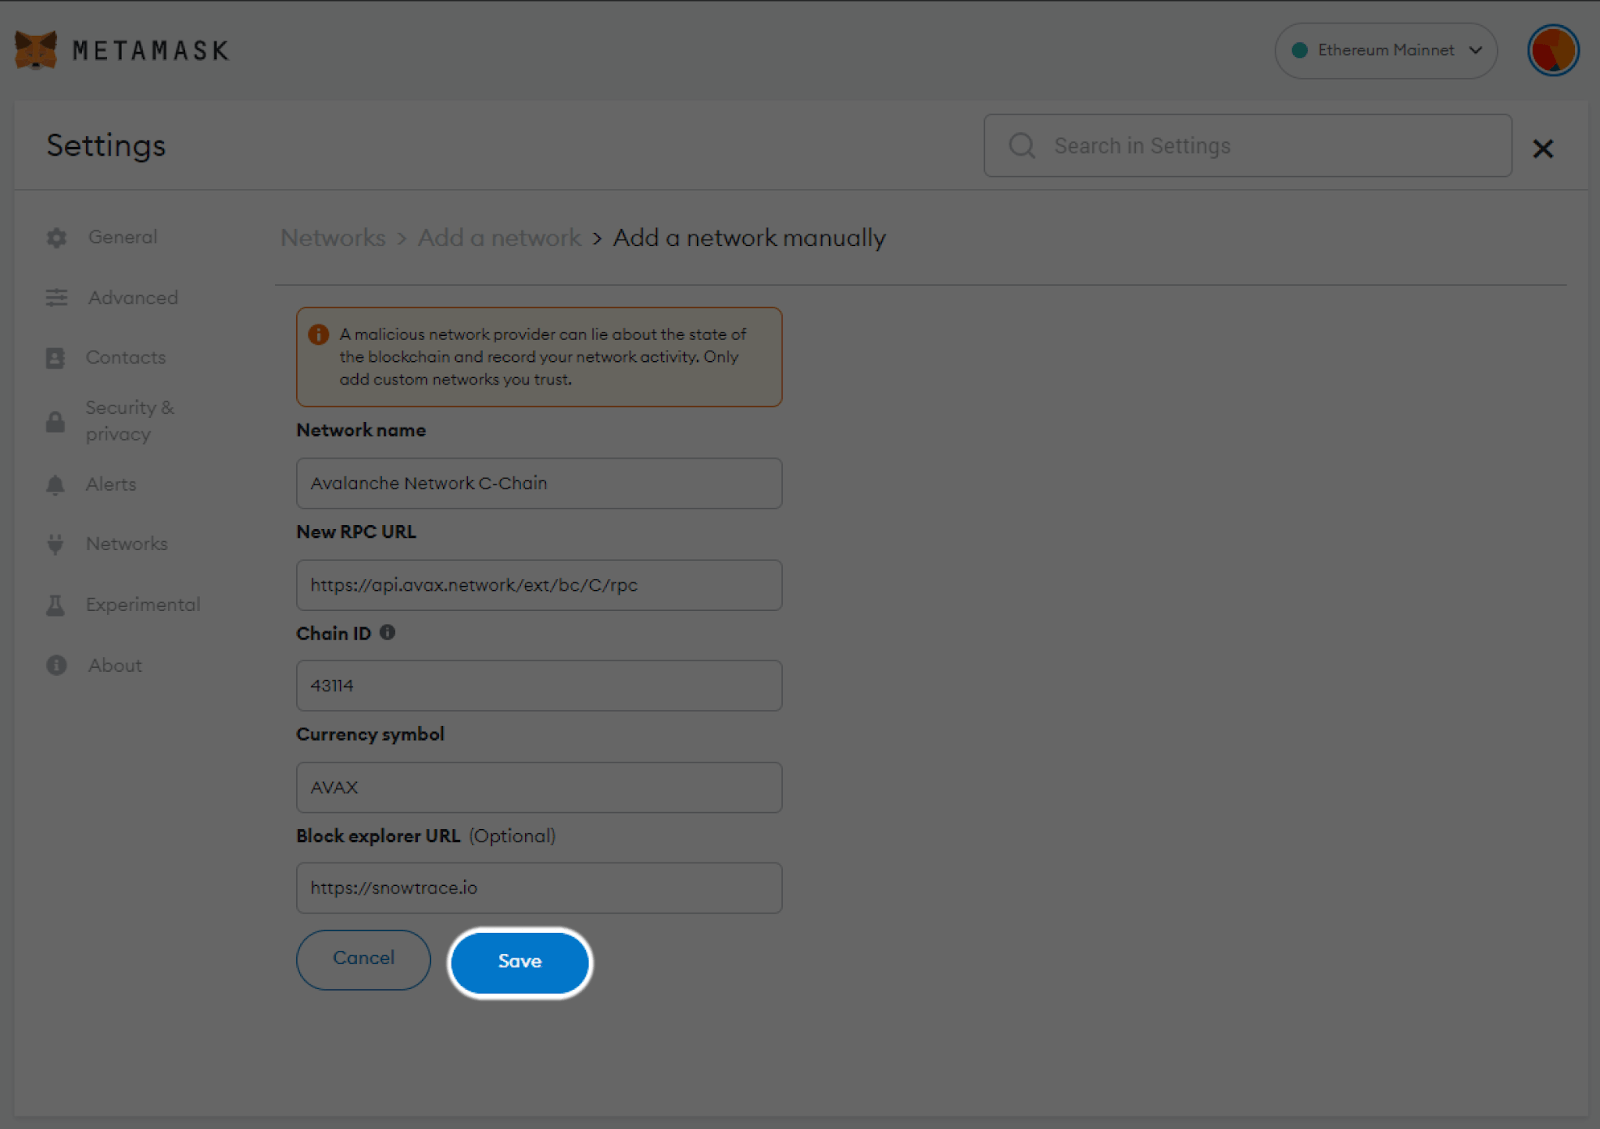Save the new Avalanche network
Screen dimensions: 1600x1129
pos(520,962)
